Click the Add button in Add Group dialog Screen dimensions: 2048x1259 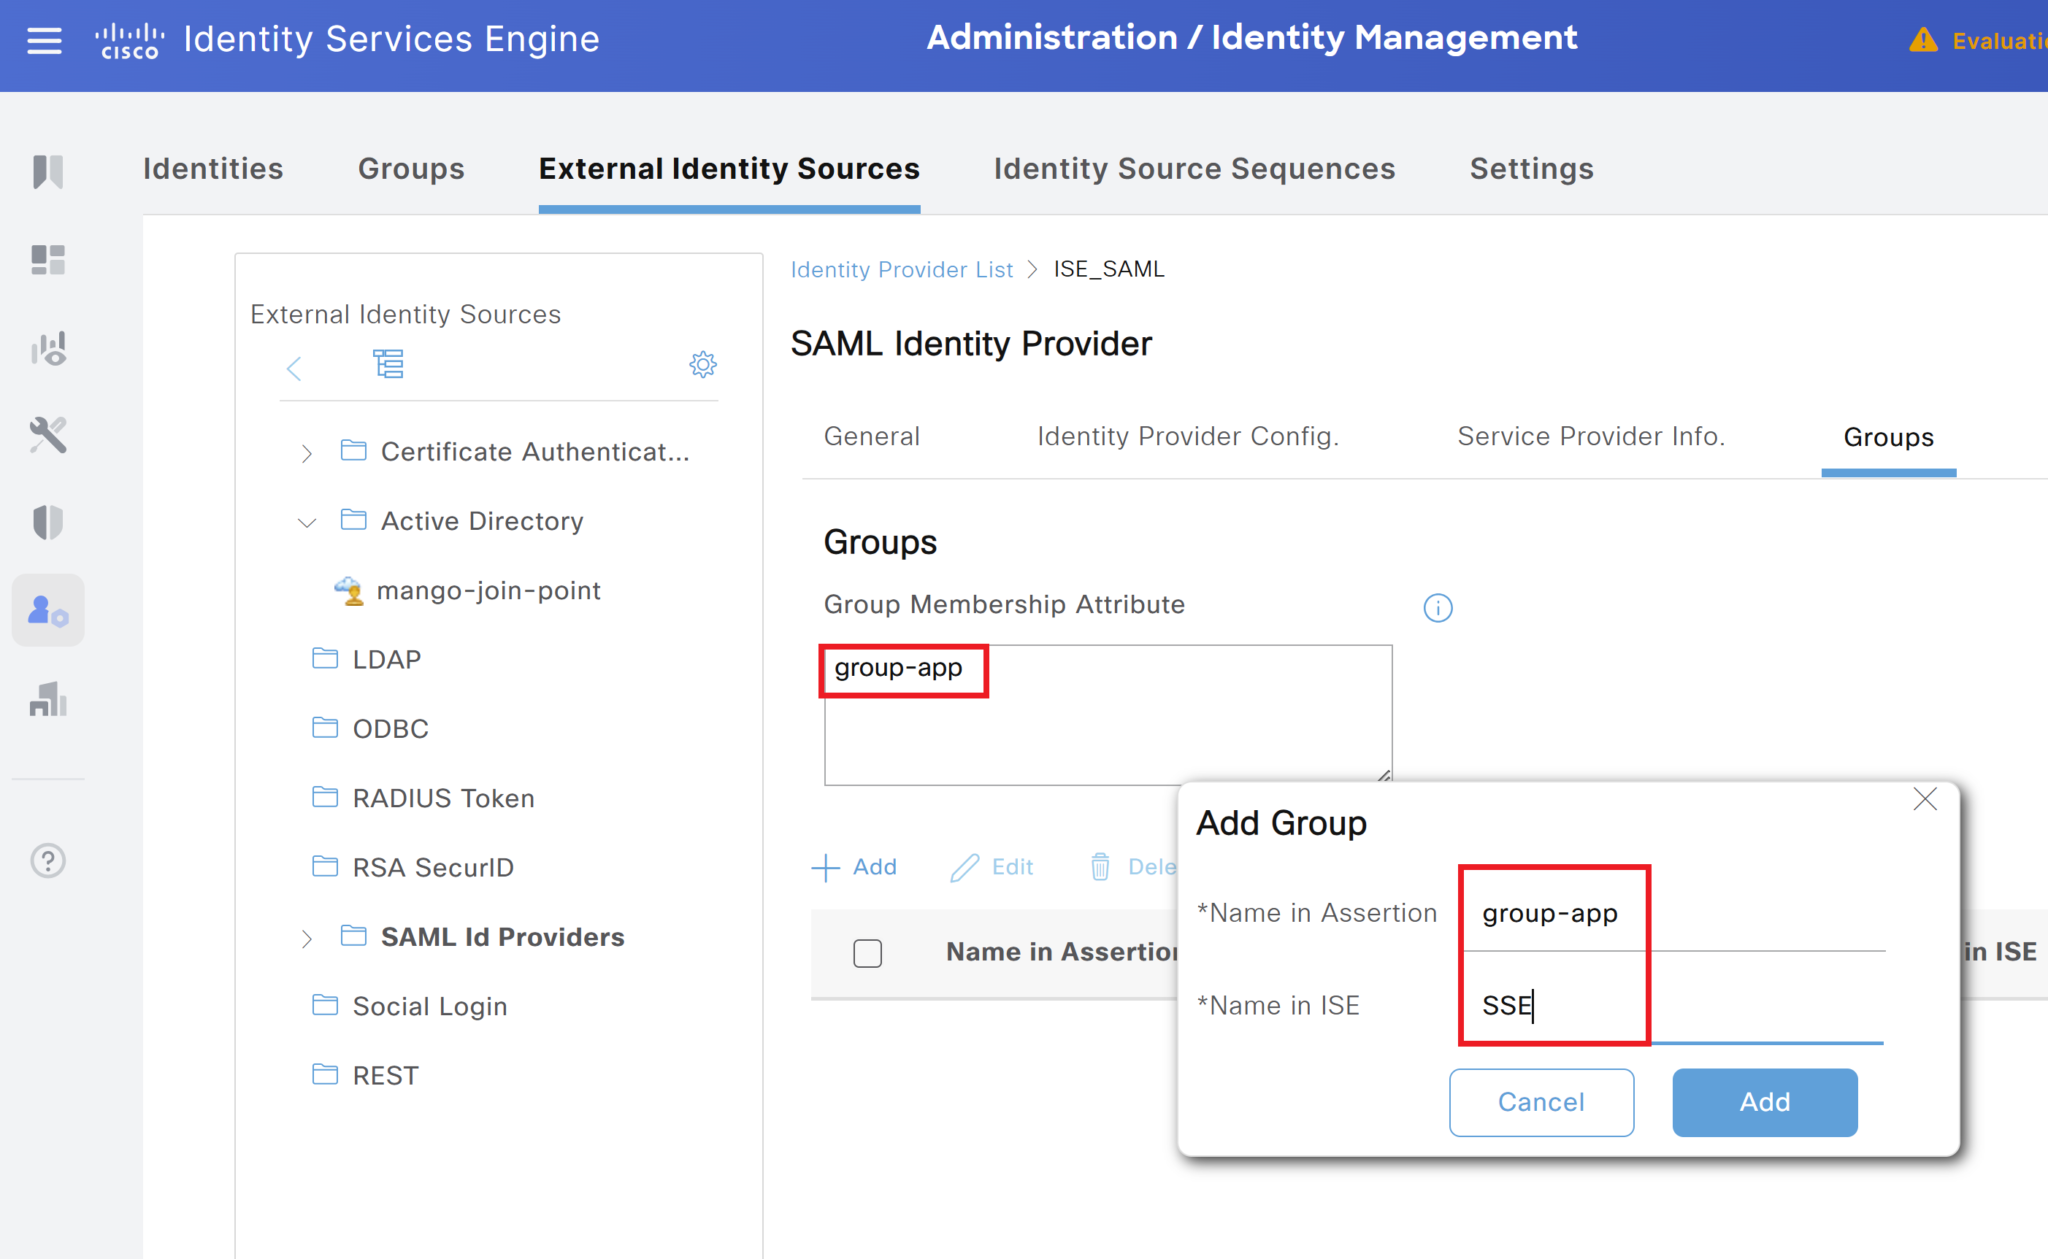[1764, 1102]
